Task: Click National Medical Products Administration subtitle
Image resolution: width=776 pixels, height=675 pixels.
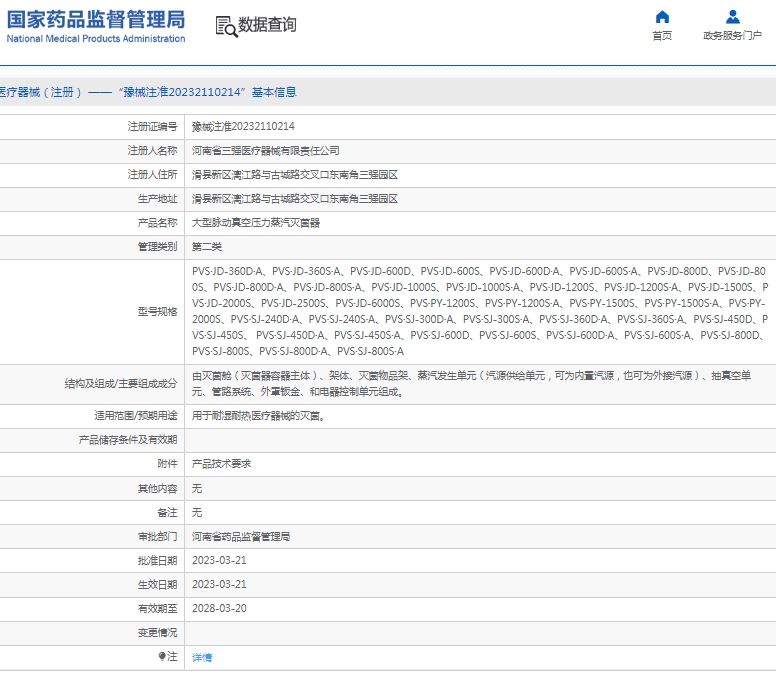Action: 96,39
